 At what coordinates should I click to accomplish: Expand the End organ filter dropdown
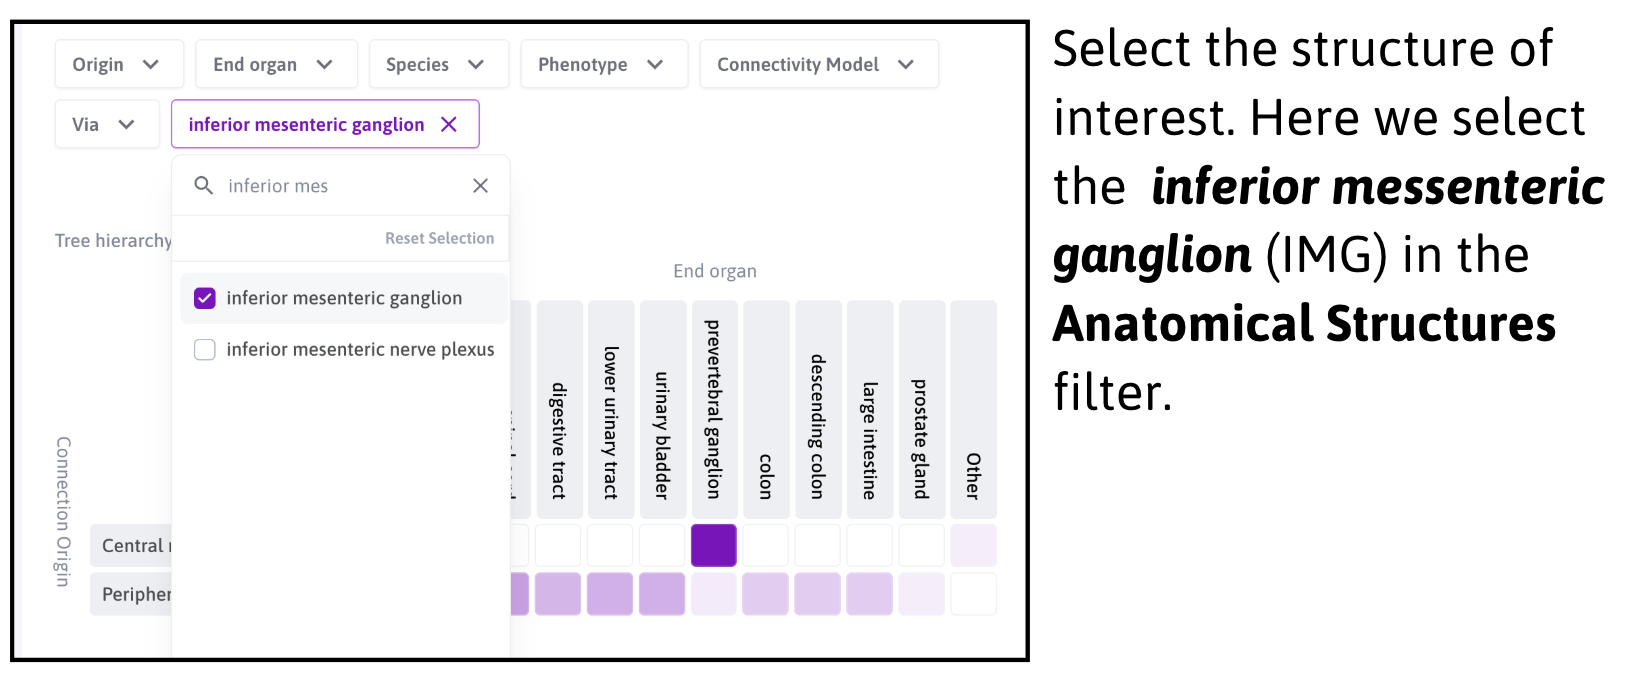click(274, 64)
